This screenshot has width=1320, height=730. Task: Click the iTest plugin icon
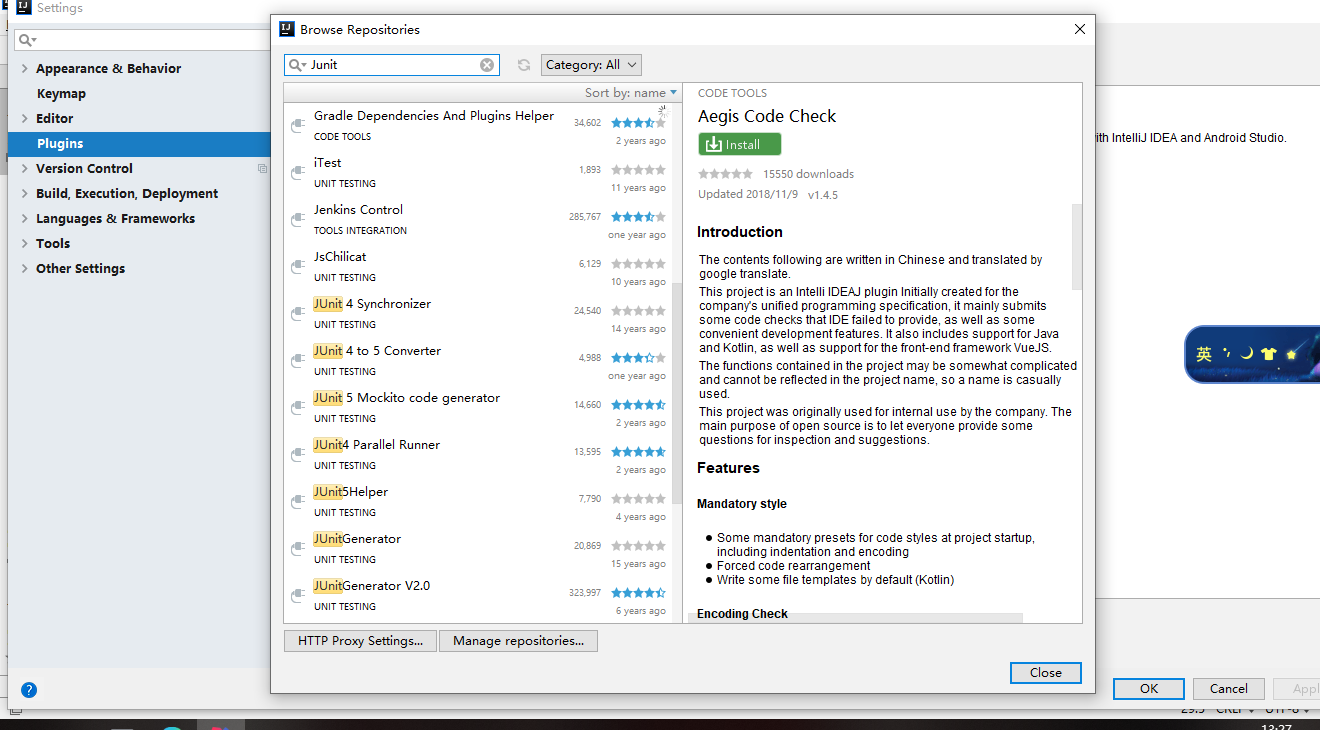297,169
